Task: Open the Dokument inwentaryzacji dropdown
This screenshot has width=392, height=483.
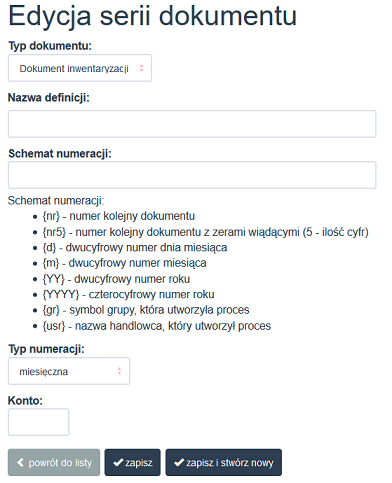Action: 80,68
